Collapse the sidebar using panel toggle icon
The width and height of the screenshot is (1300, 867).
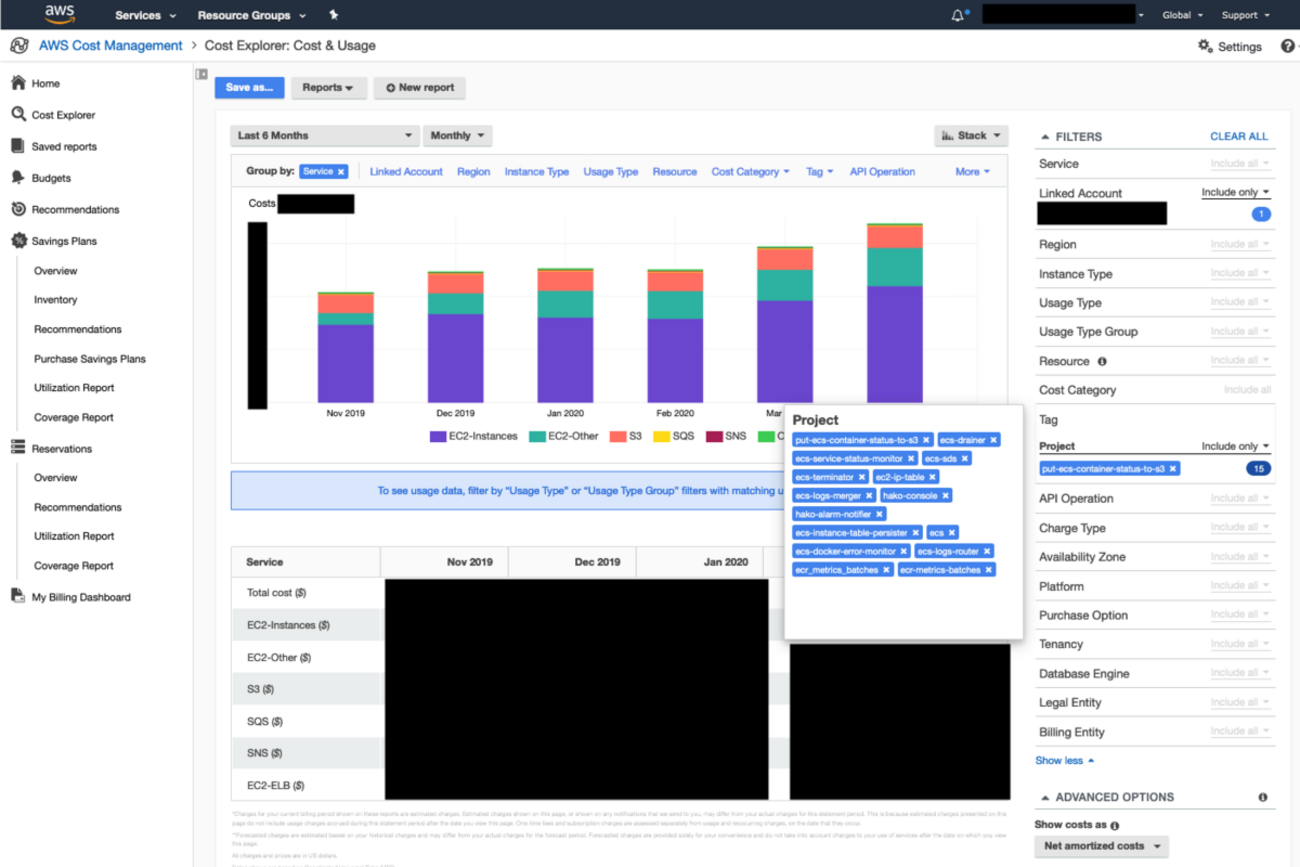pos(201,74)
